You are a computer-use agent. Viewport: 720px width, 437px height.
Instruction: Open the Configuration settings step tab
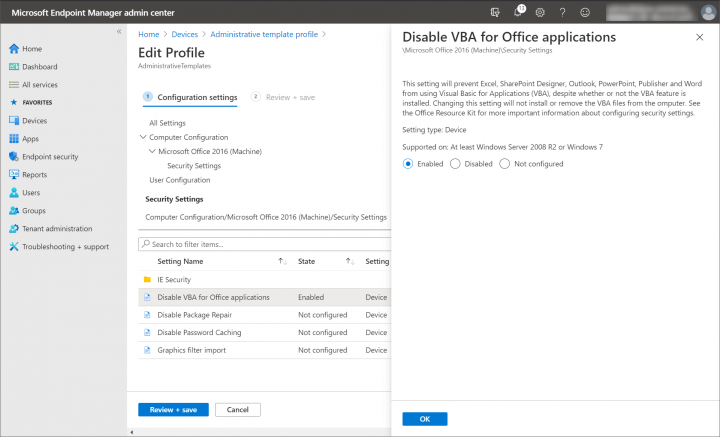point(190,97)
